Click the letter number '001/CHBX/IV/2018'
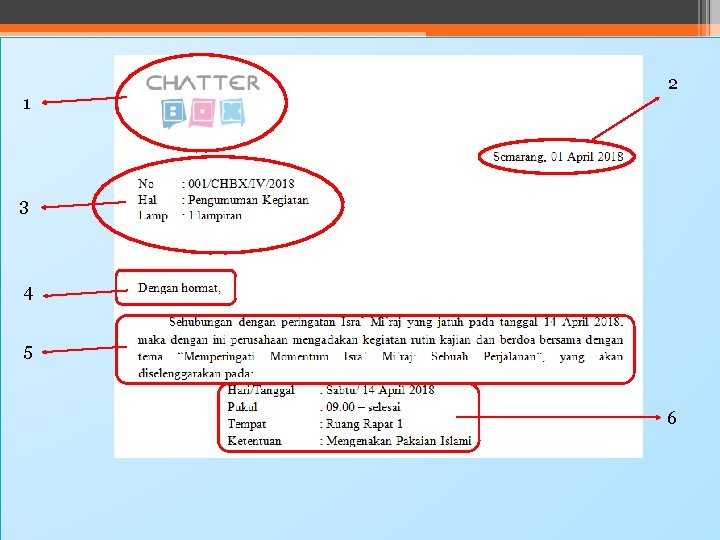Viewport: 720px width, 540px height. coord(241,184)
